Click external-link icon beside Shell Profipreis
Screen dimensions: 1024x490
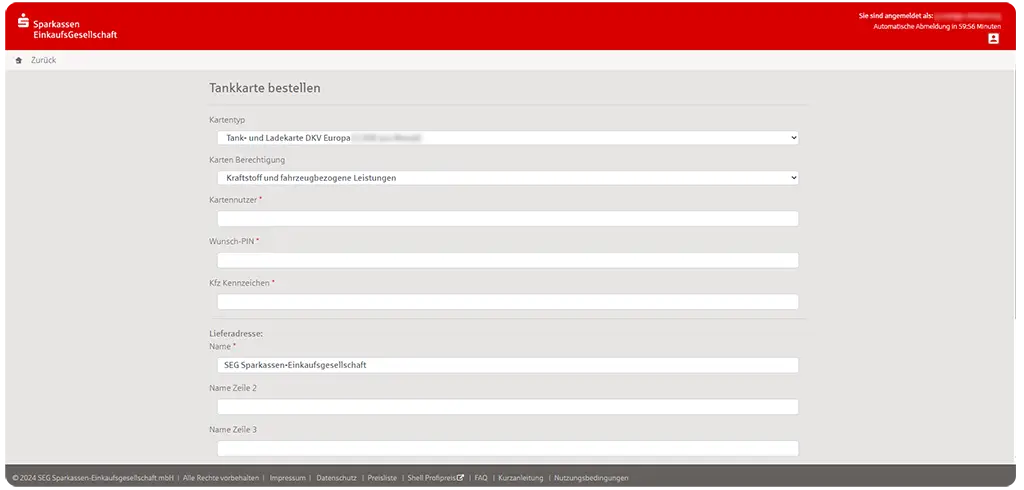click(460, 478)
